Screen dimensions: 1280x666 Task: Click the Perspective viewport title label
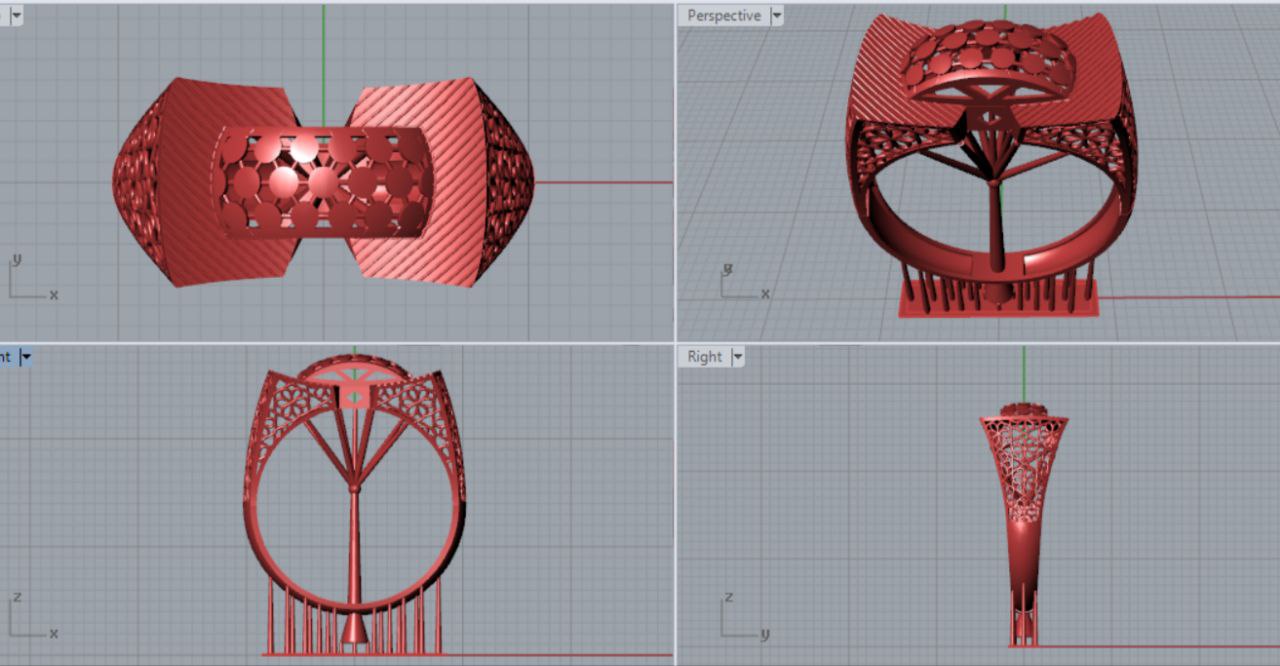[x=724, y=16]
